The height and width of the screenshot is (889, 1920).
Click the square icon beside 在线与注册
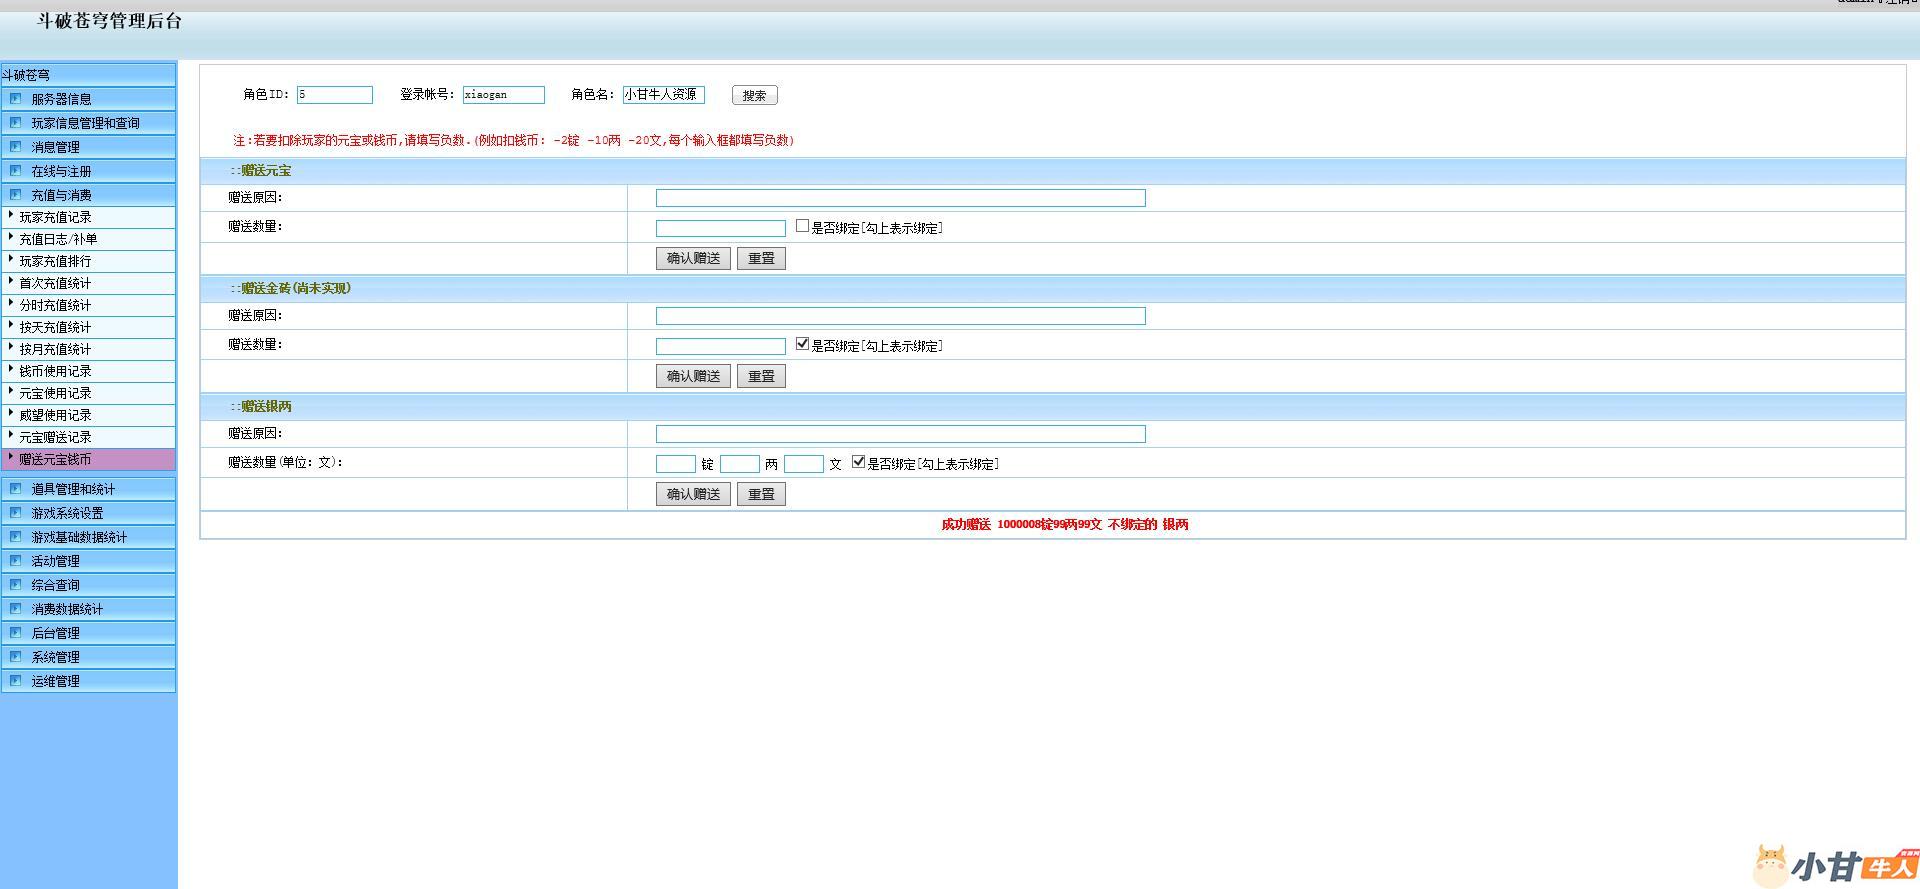[15, 170]
